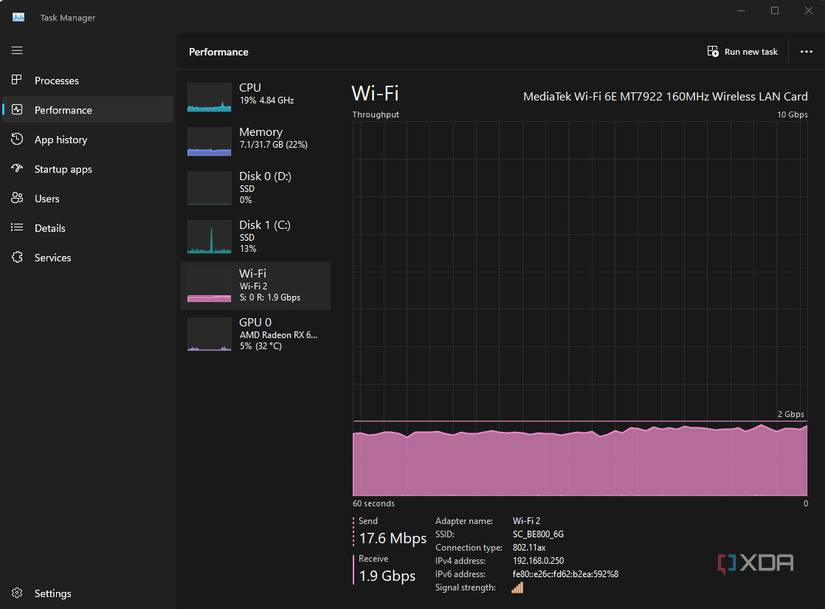Screen dimensions: 825x609
Task: Click the Processes sidebar icon
Action: 17,80
